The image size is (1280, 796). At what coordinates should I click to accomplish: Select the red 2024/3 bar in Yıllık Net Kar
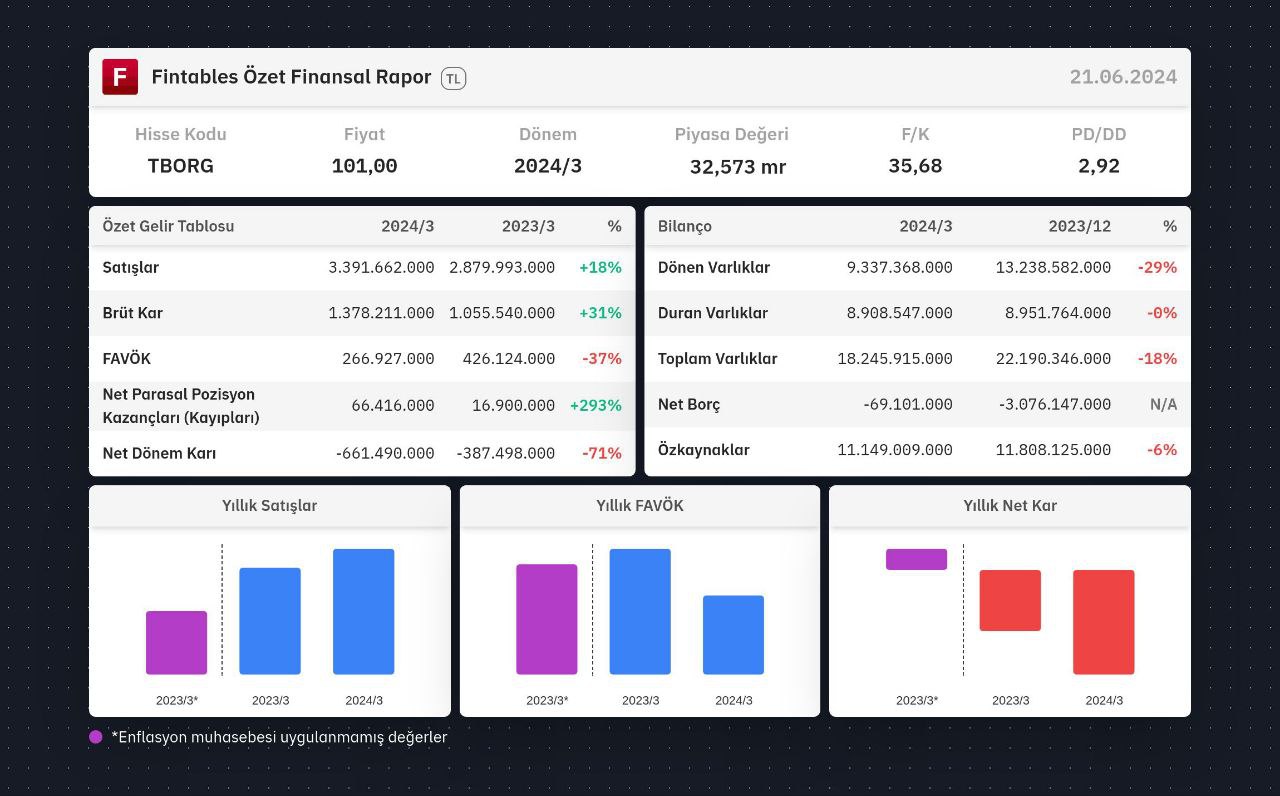pos(1103,622)
